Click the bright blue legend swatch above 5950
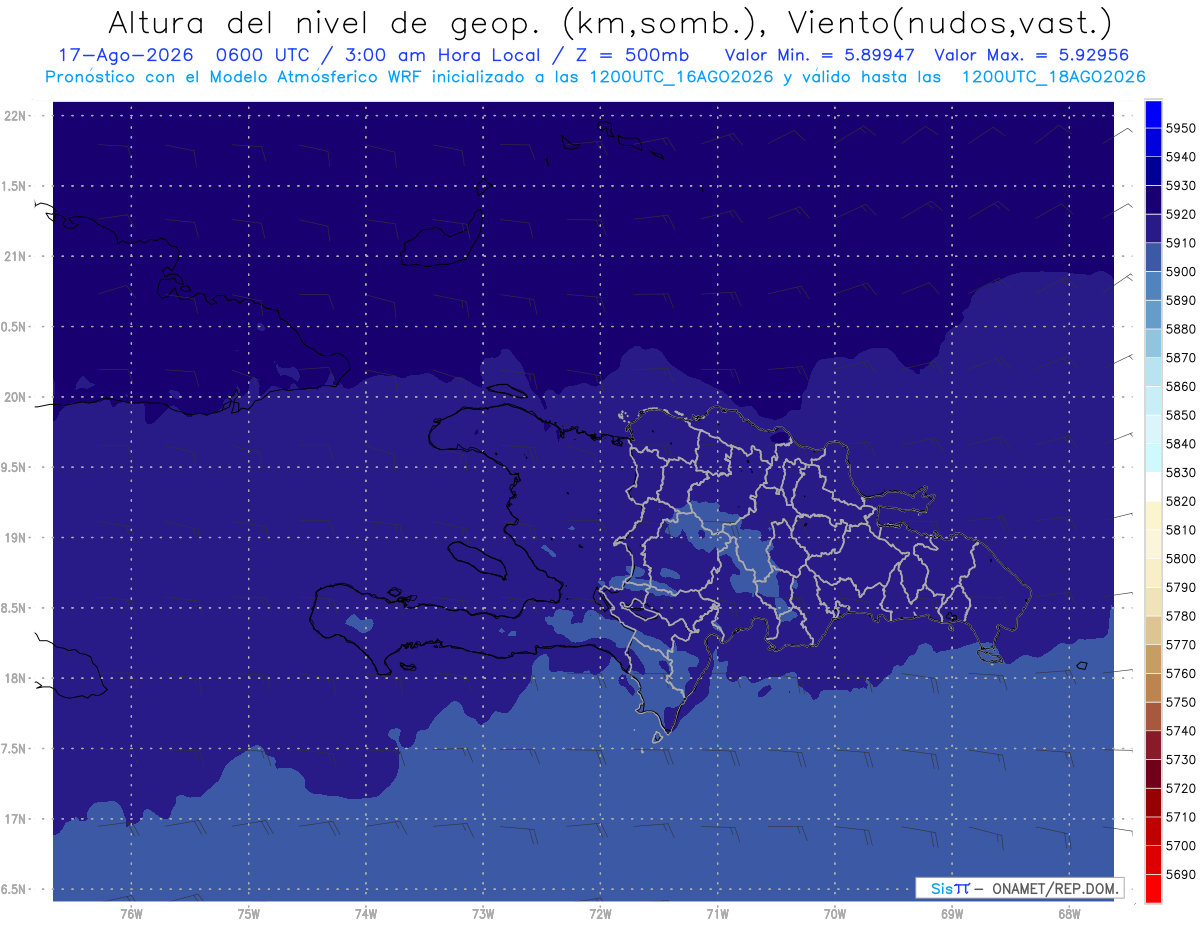This screenshot has height=927, width=1200. click(x=1153, y=114)
